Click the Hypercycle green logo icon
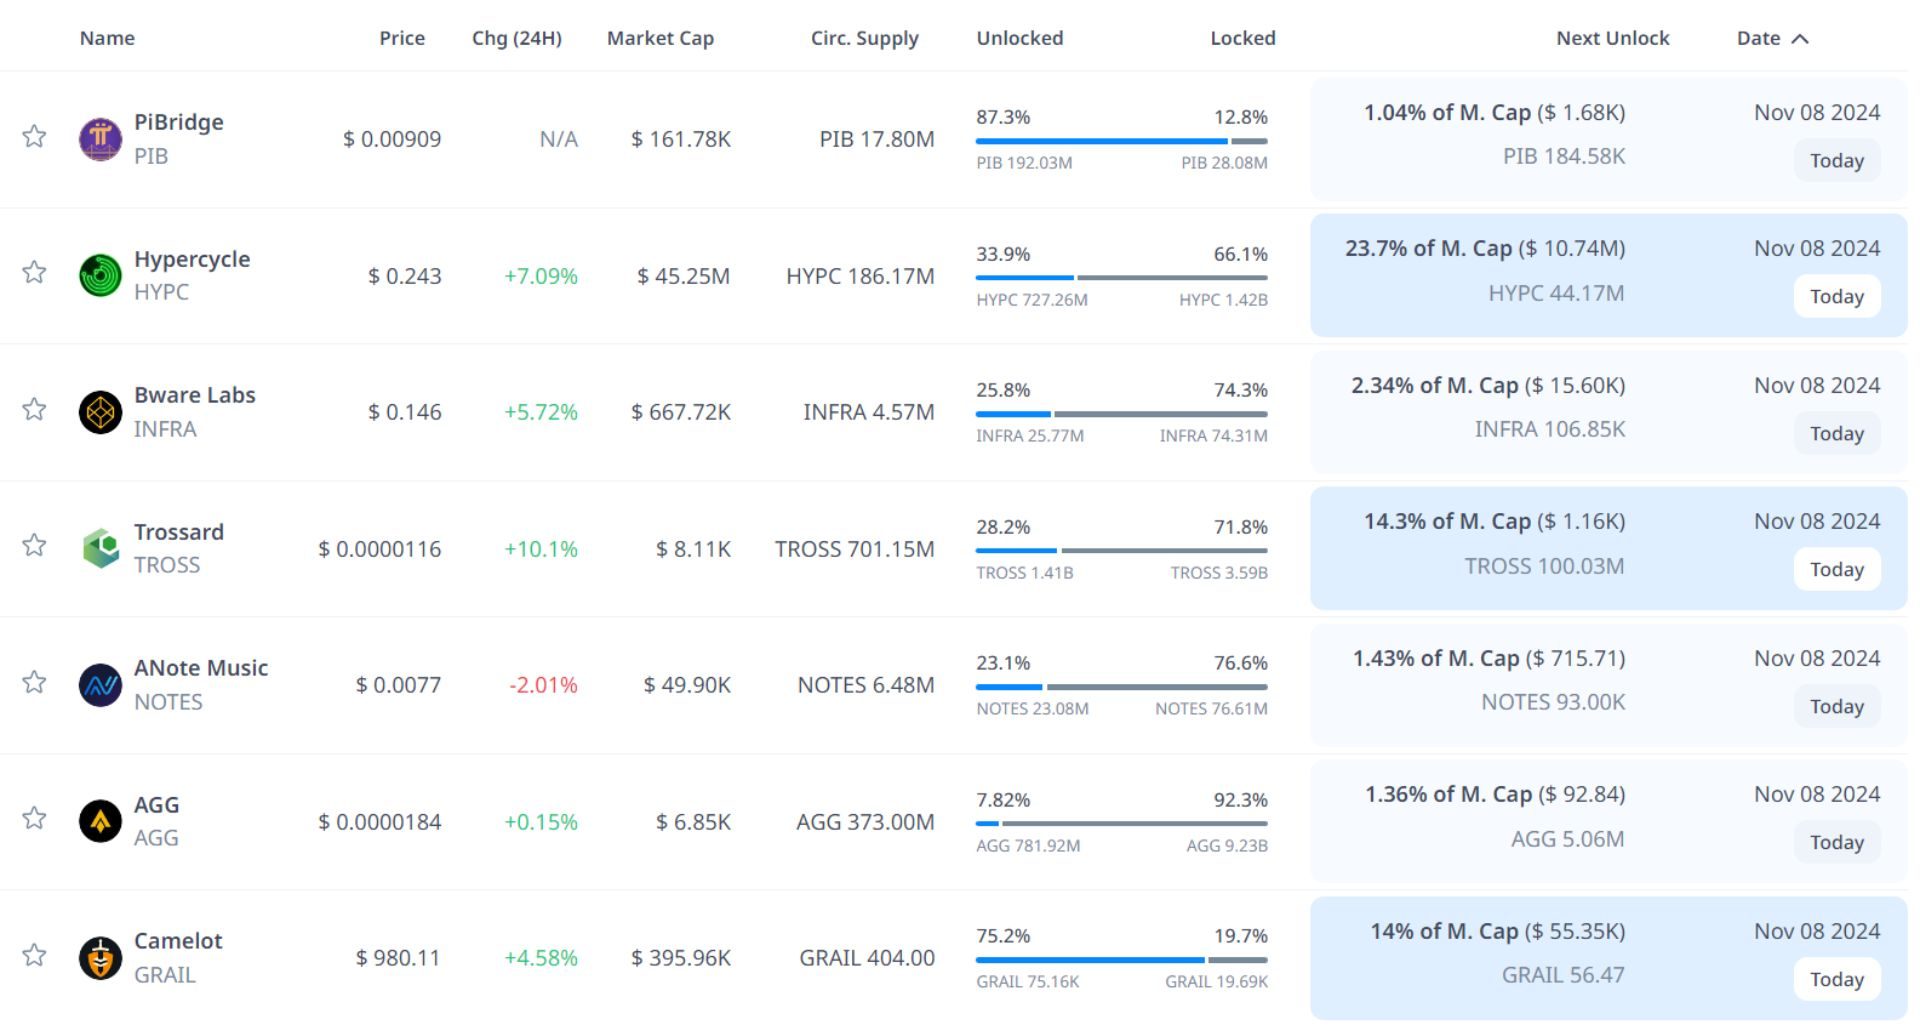Screen dimensions: 1920x1036 click(100, 276)
